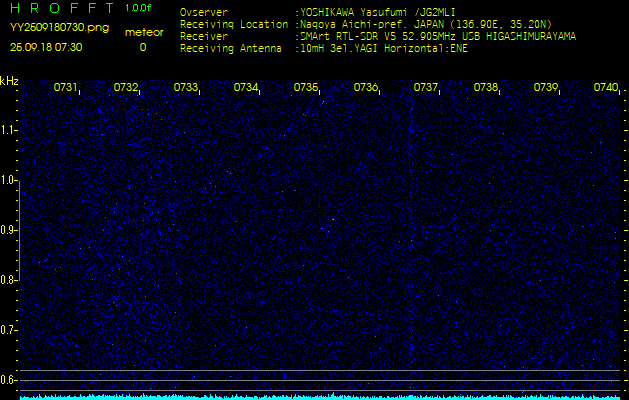Viewport: 629px width, 400px height.
Task: Click the date stamp 26.09.18 07:30
Action: (46, 47)
